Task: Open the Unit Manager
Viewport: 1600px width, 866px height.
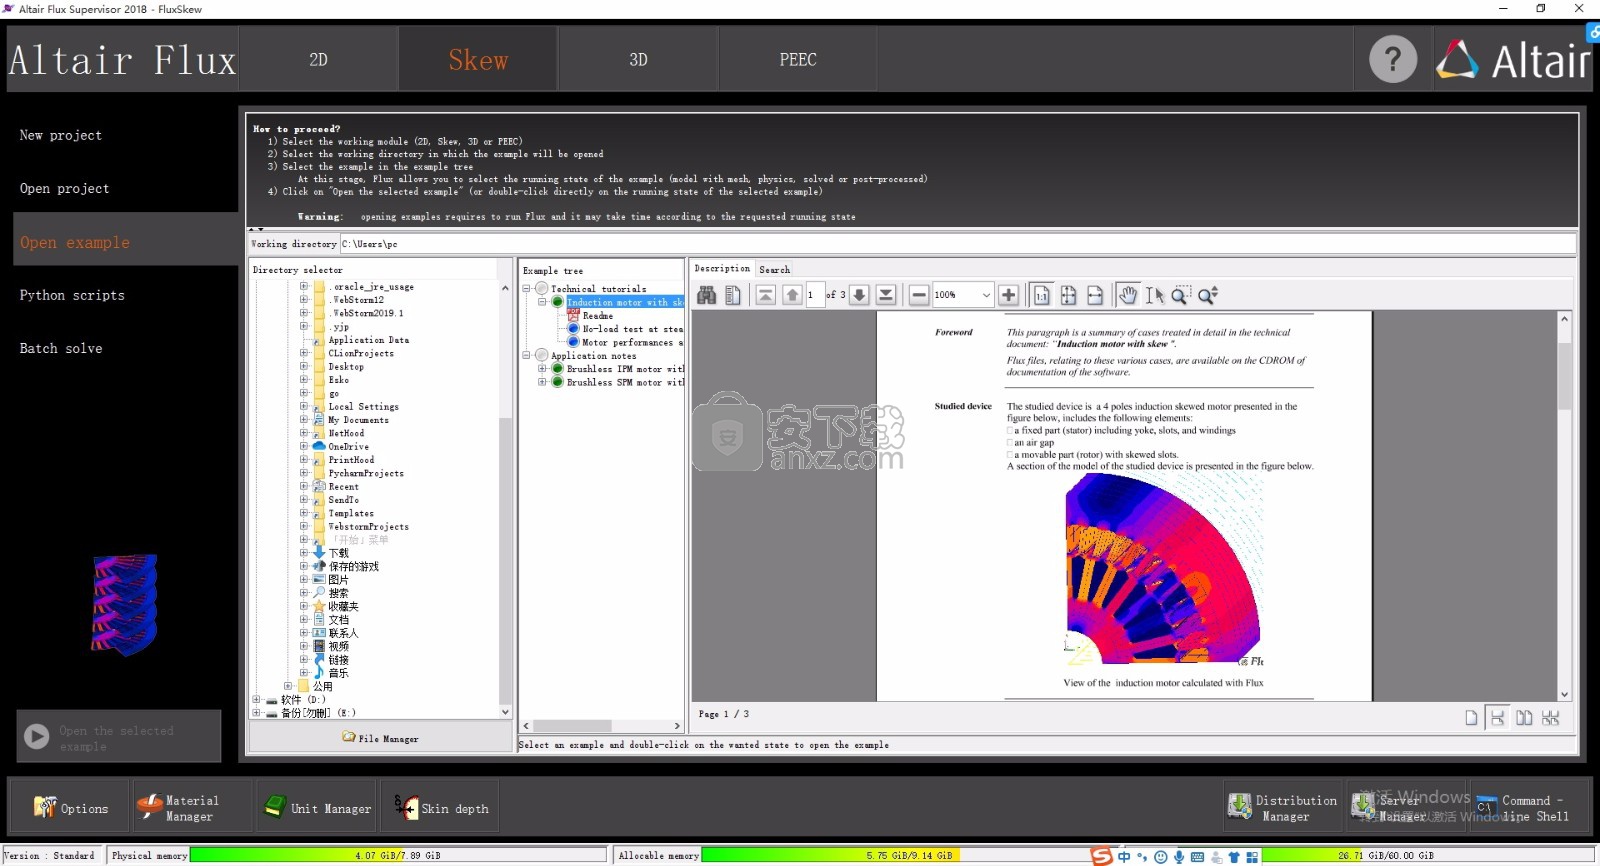Action: [316, 808]
